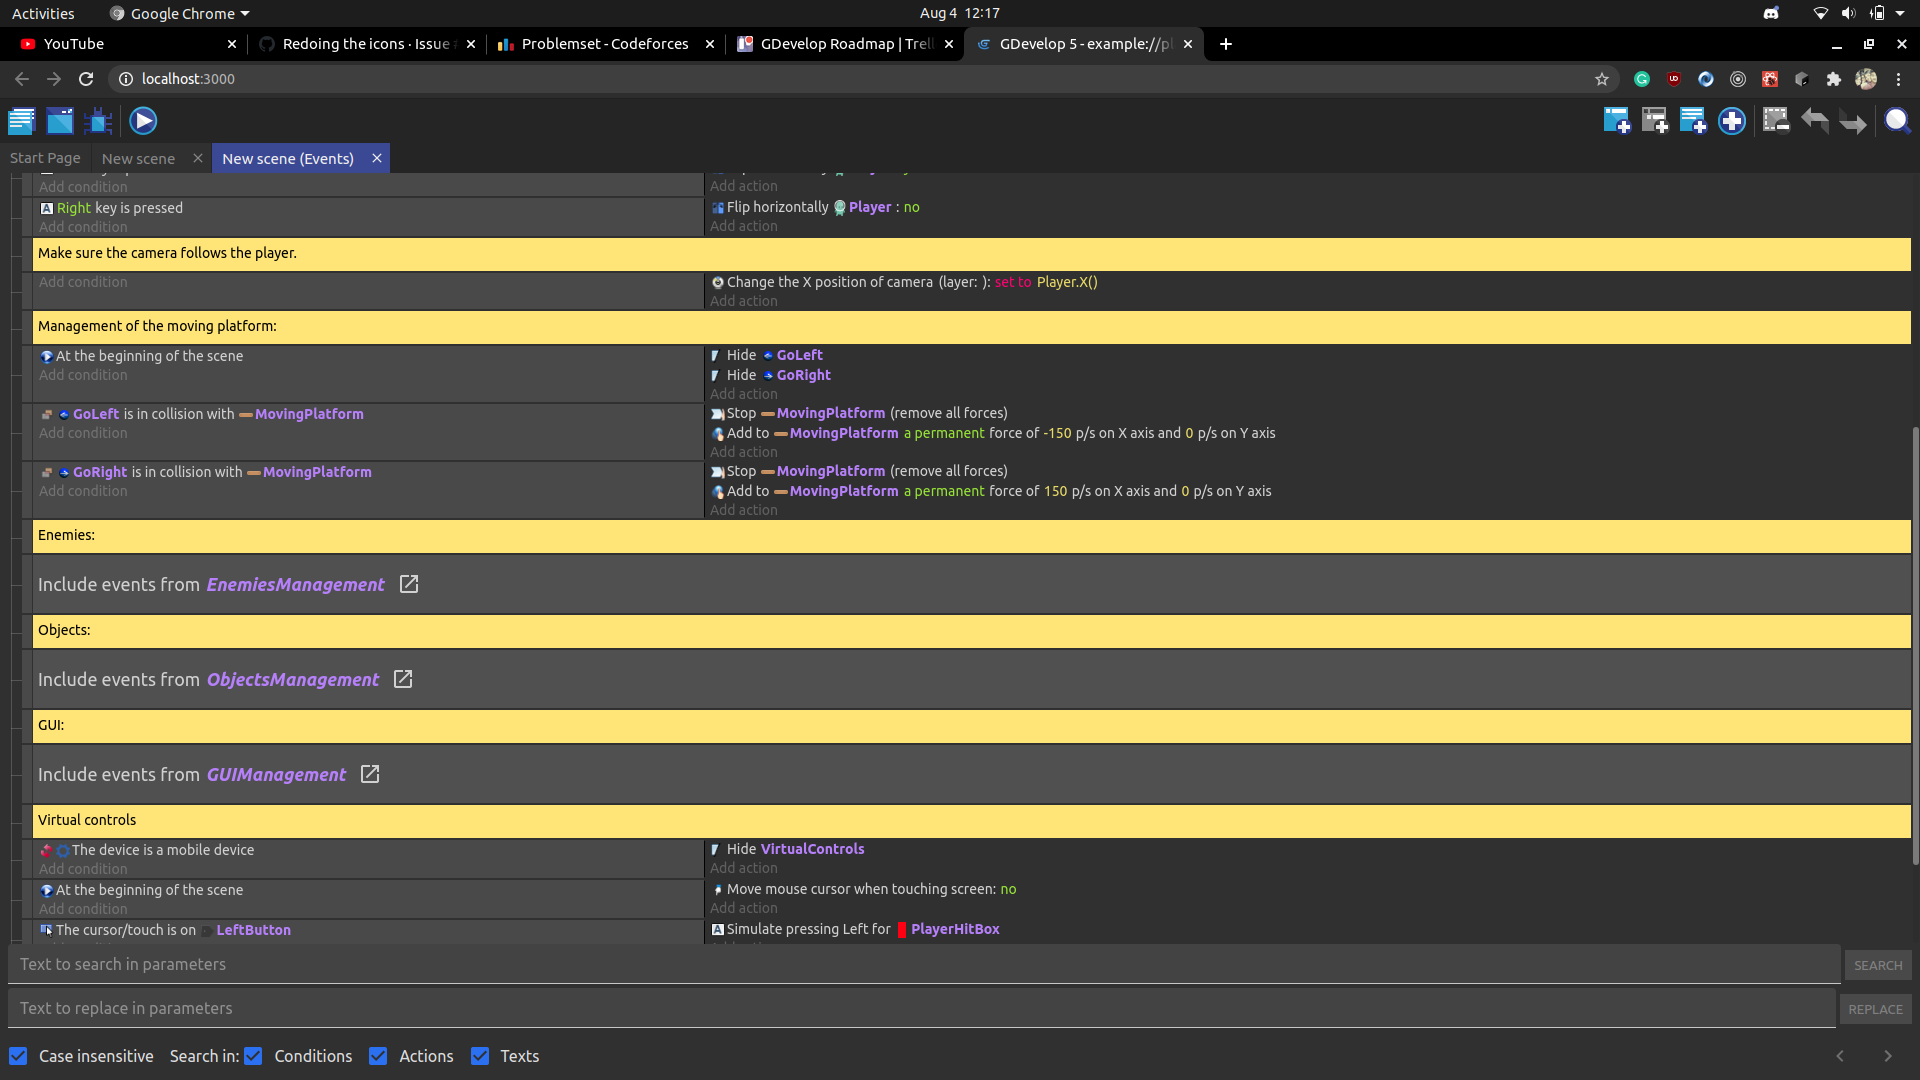Toggle the events search magnifier icon

pos(1897,121)
